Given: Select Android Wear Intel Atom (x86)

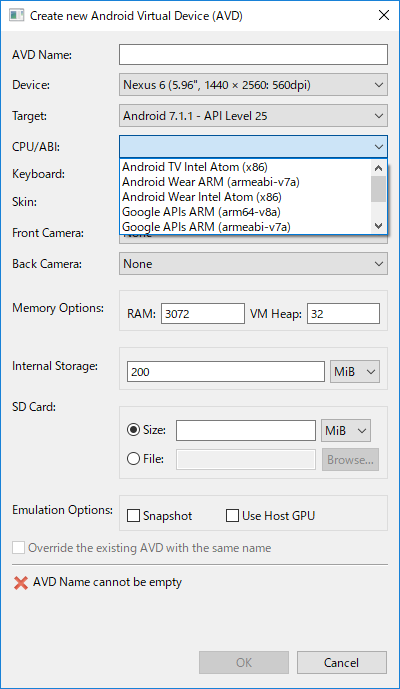Looking at the screenshot, I should 245,197.
